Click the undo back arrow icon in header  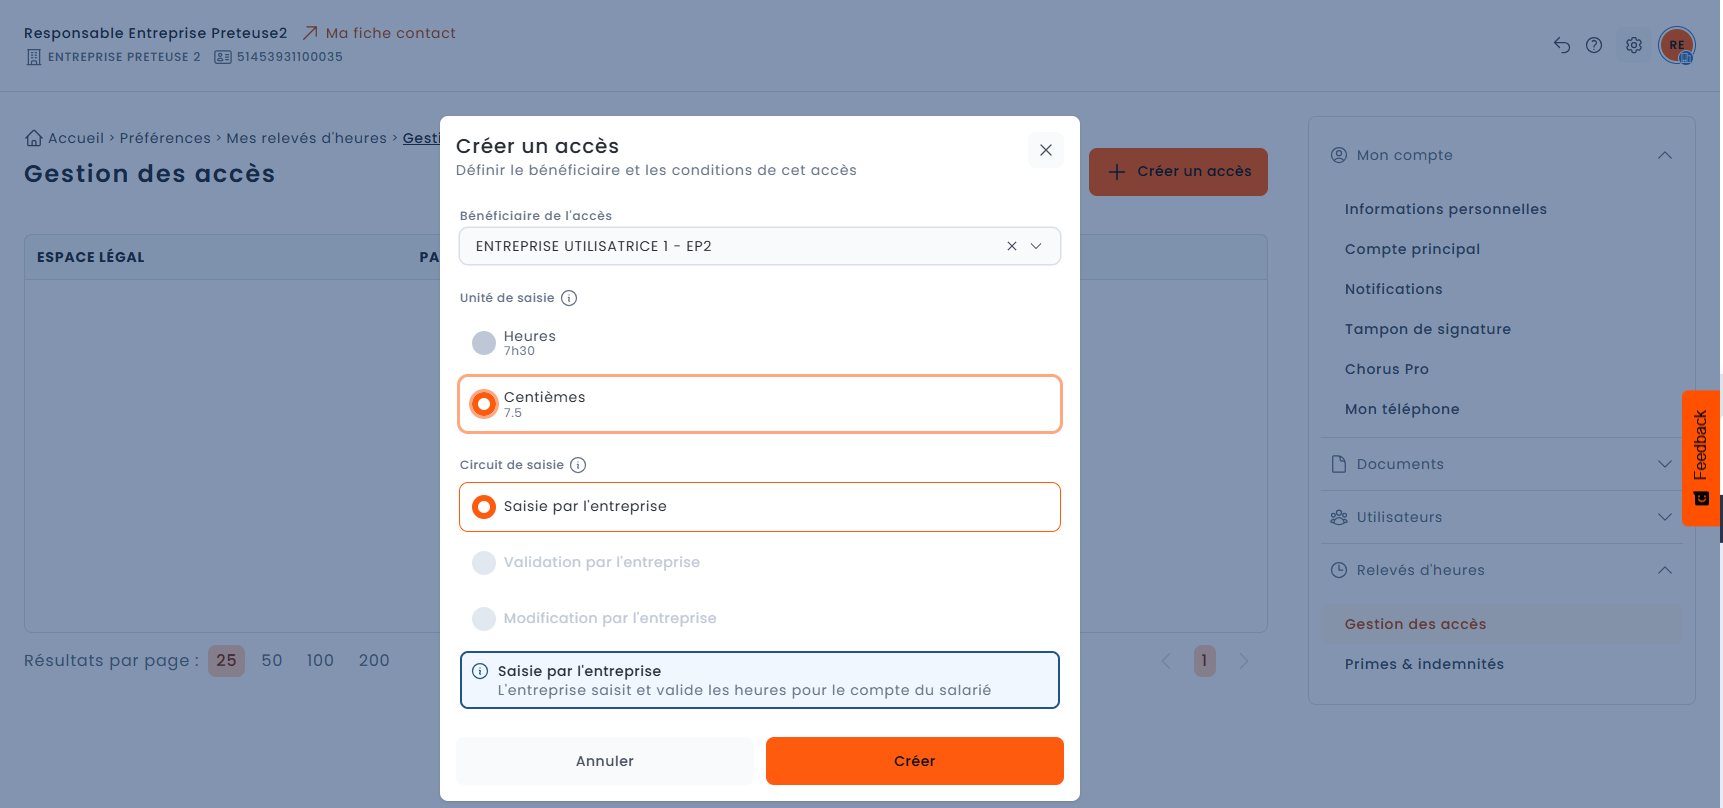[x=1562, y=45]
